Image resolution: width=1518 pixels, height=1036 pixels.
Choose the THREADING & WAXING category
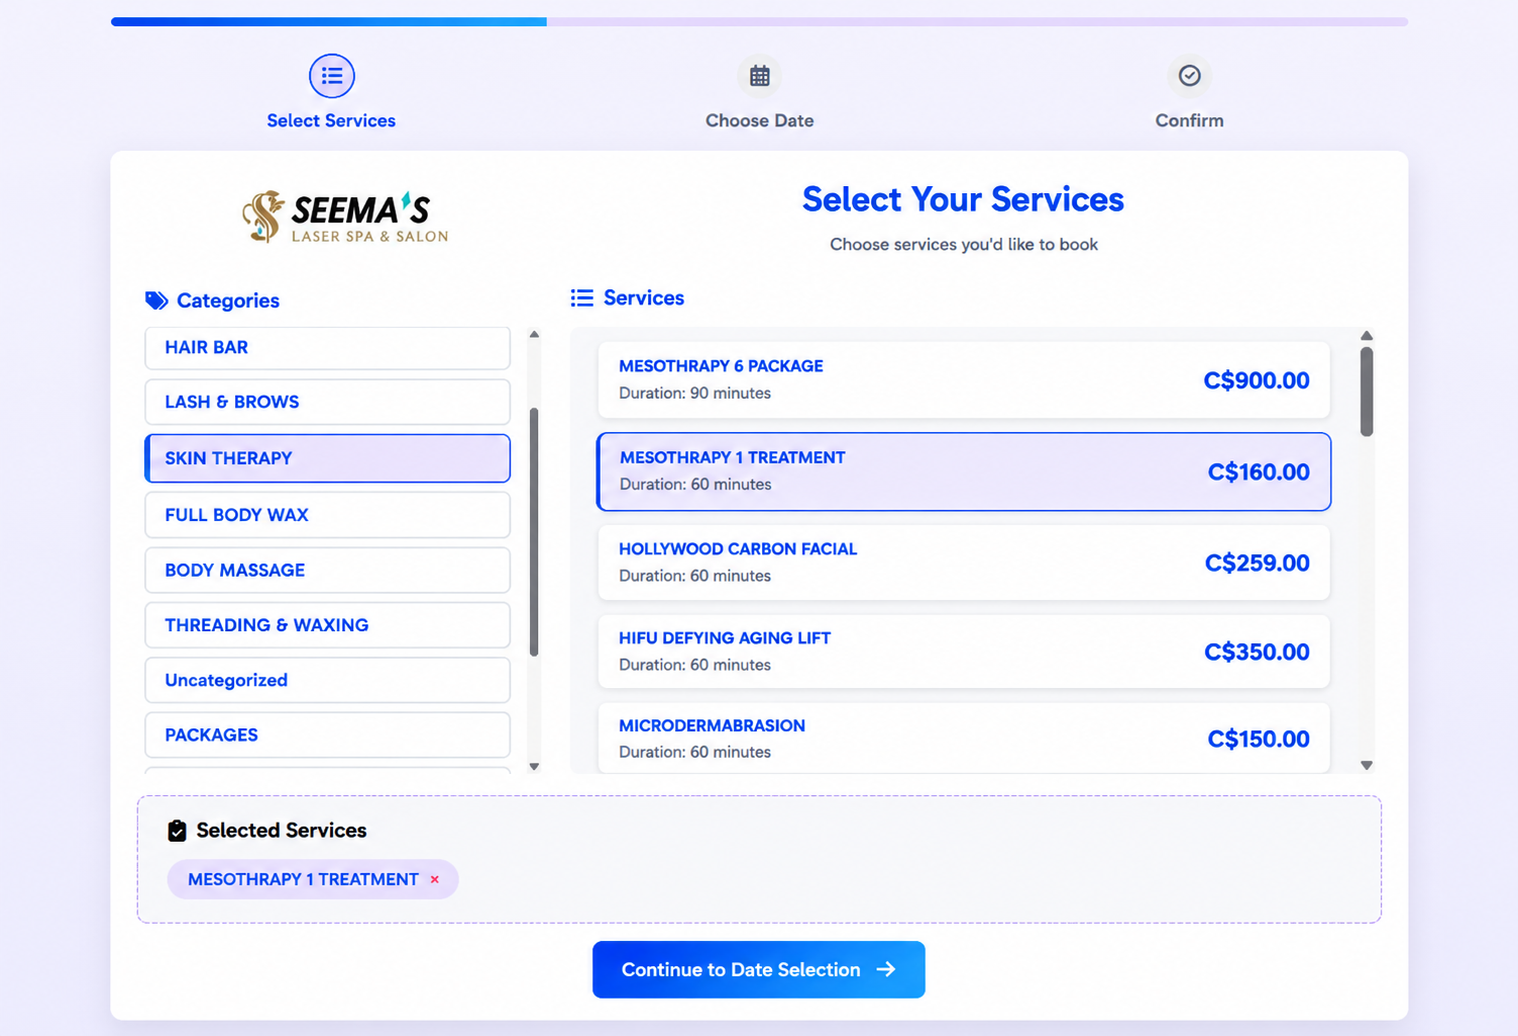click(328, 625)
